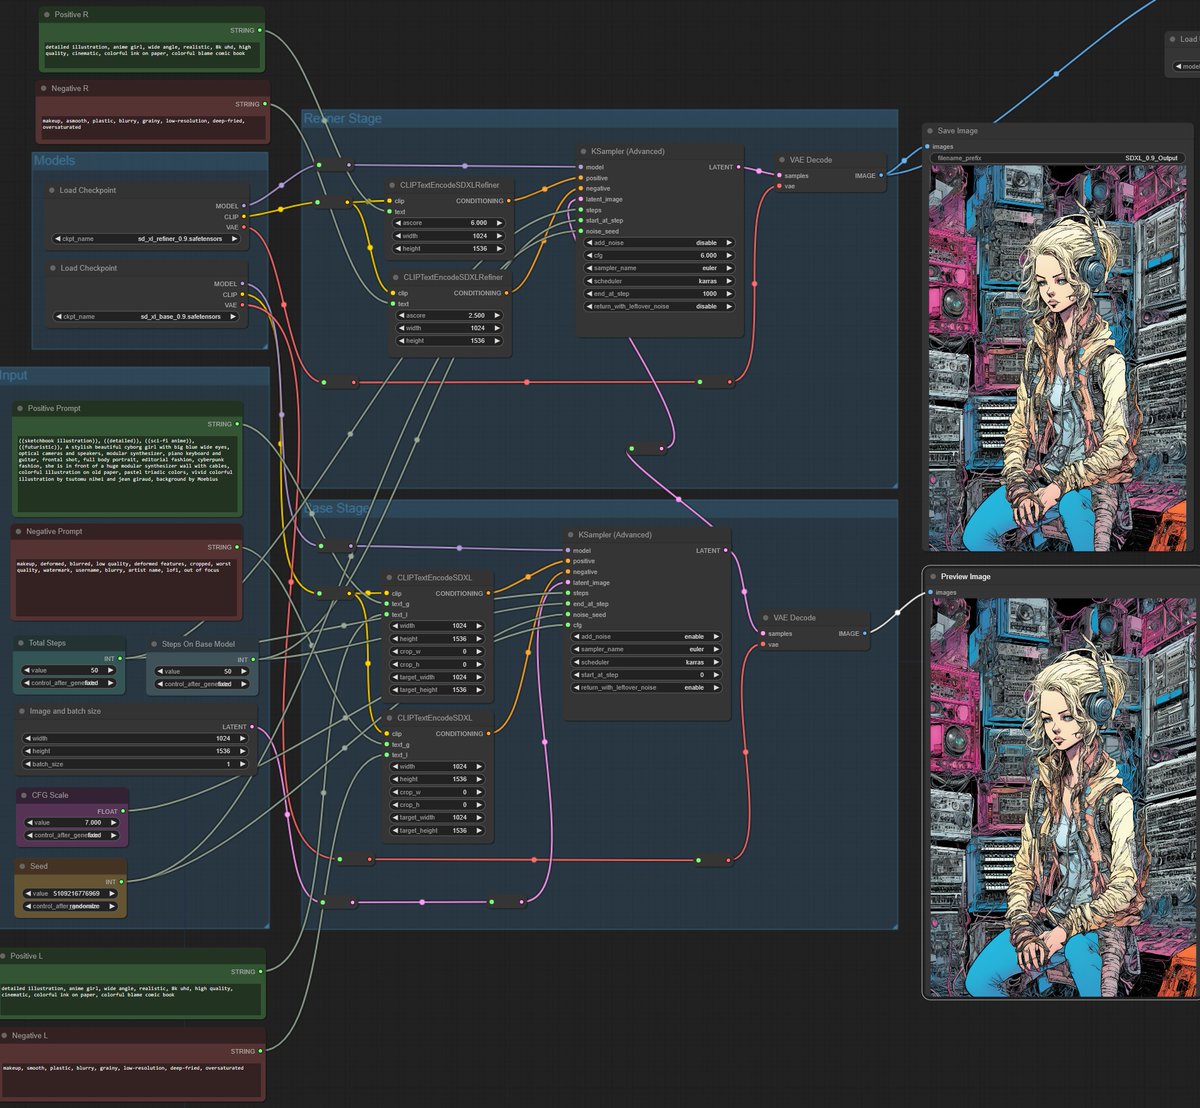Click the right arrow on Total Steps value
The width and height of the screenshot is (1200, 1108).
click(x=109, y=670)
